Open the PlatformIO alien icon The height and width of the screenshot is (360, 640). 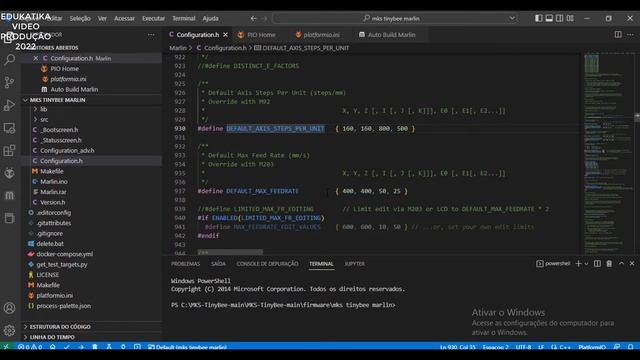[9, 173]
